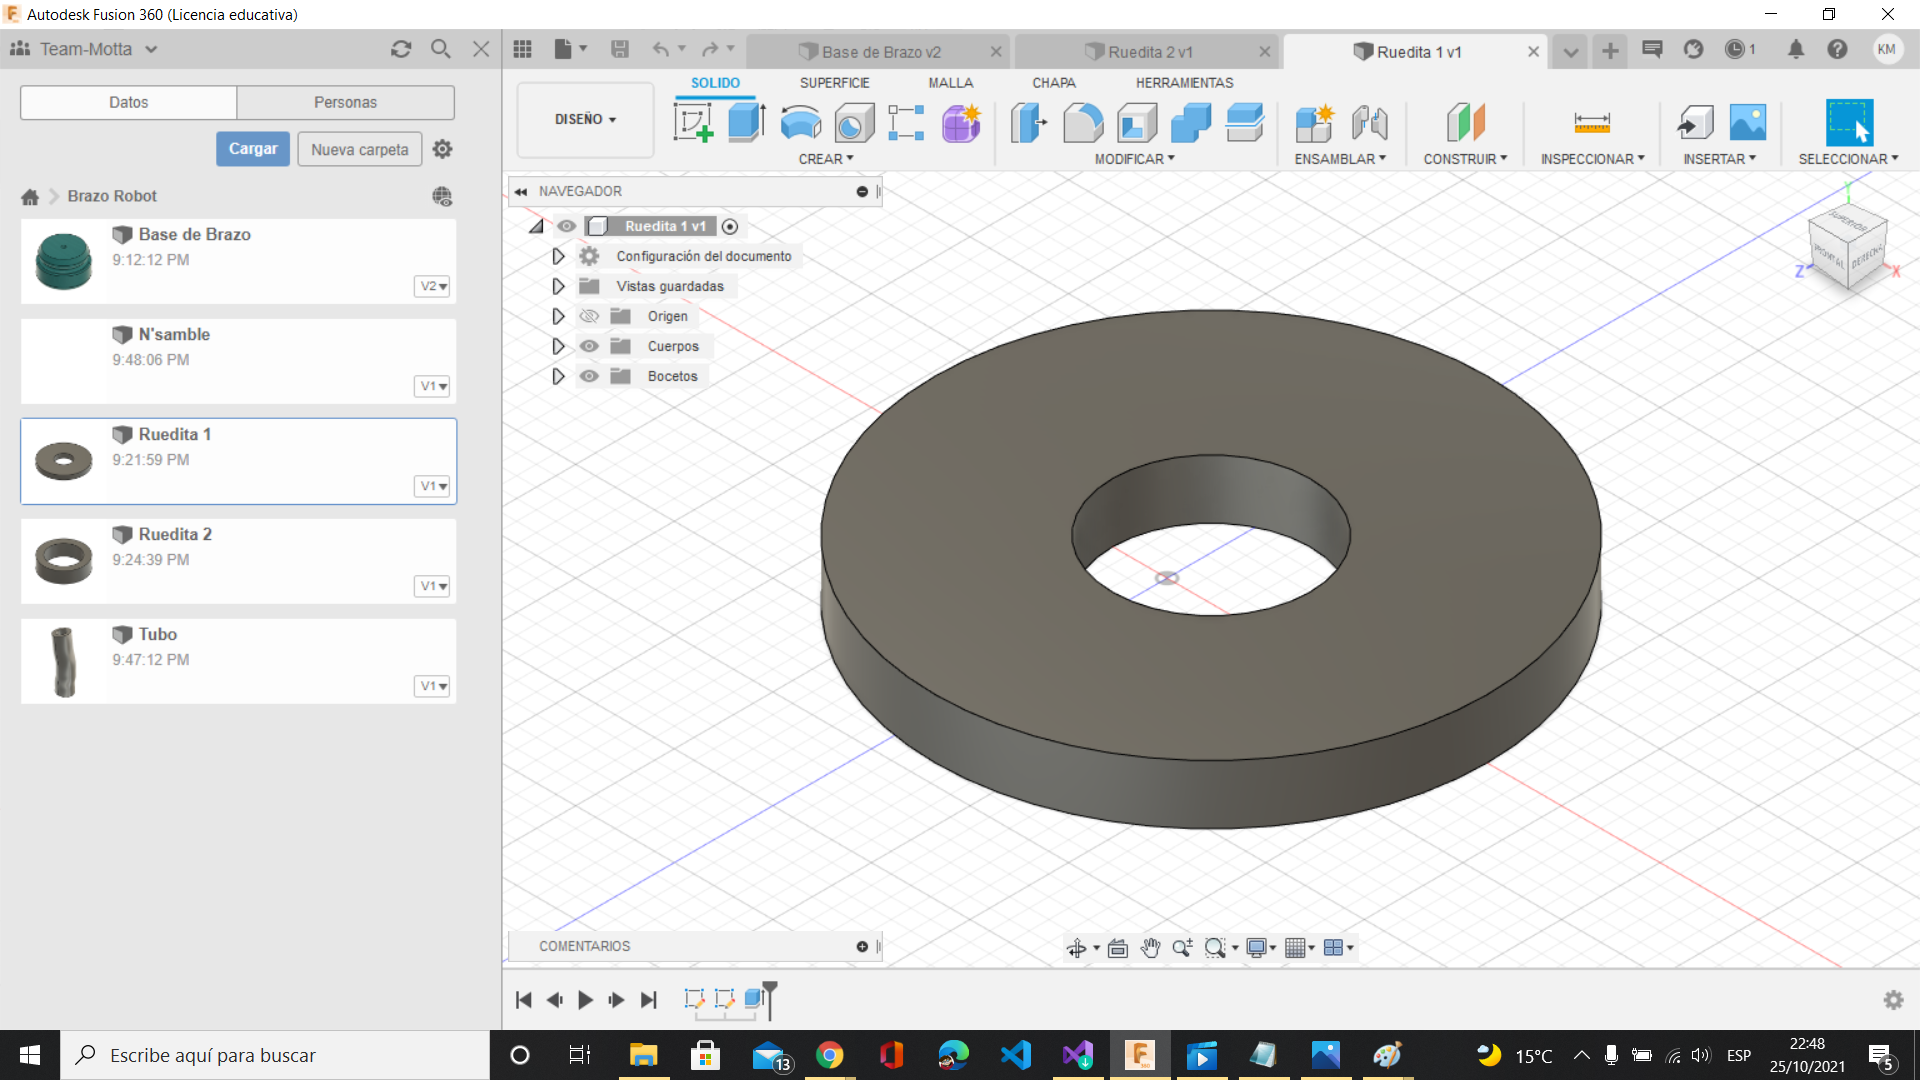Click the Cargar button
Image resolution: width=1920 pixels, height=1080 pixels.
[253, 149]
